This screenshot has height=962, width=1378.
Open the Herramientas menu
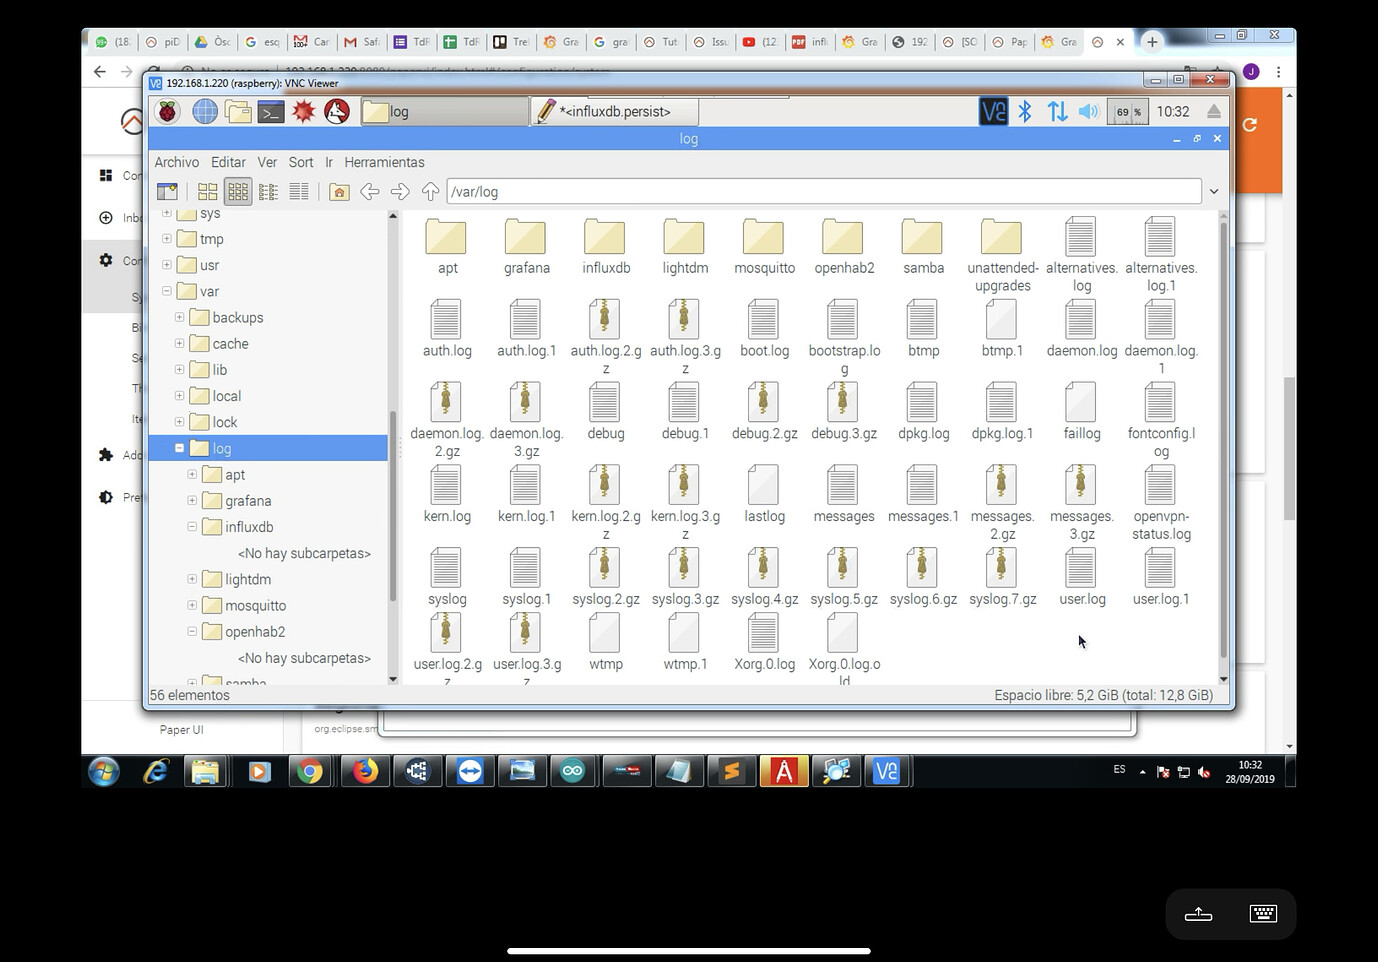click(x=384, y=162)
